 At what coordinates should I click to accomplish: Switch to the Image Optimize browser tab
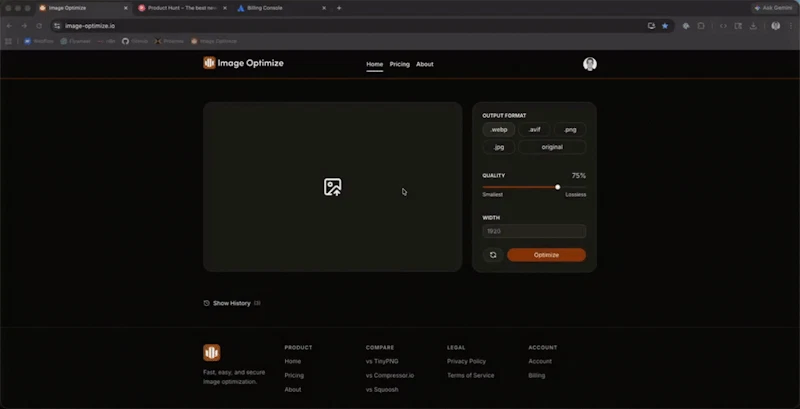tap(83, 8)
